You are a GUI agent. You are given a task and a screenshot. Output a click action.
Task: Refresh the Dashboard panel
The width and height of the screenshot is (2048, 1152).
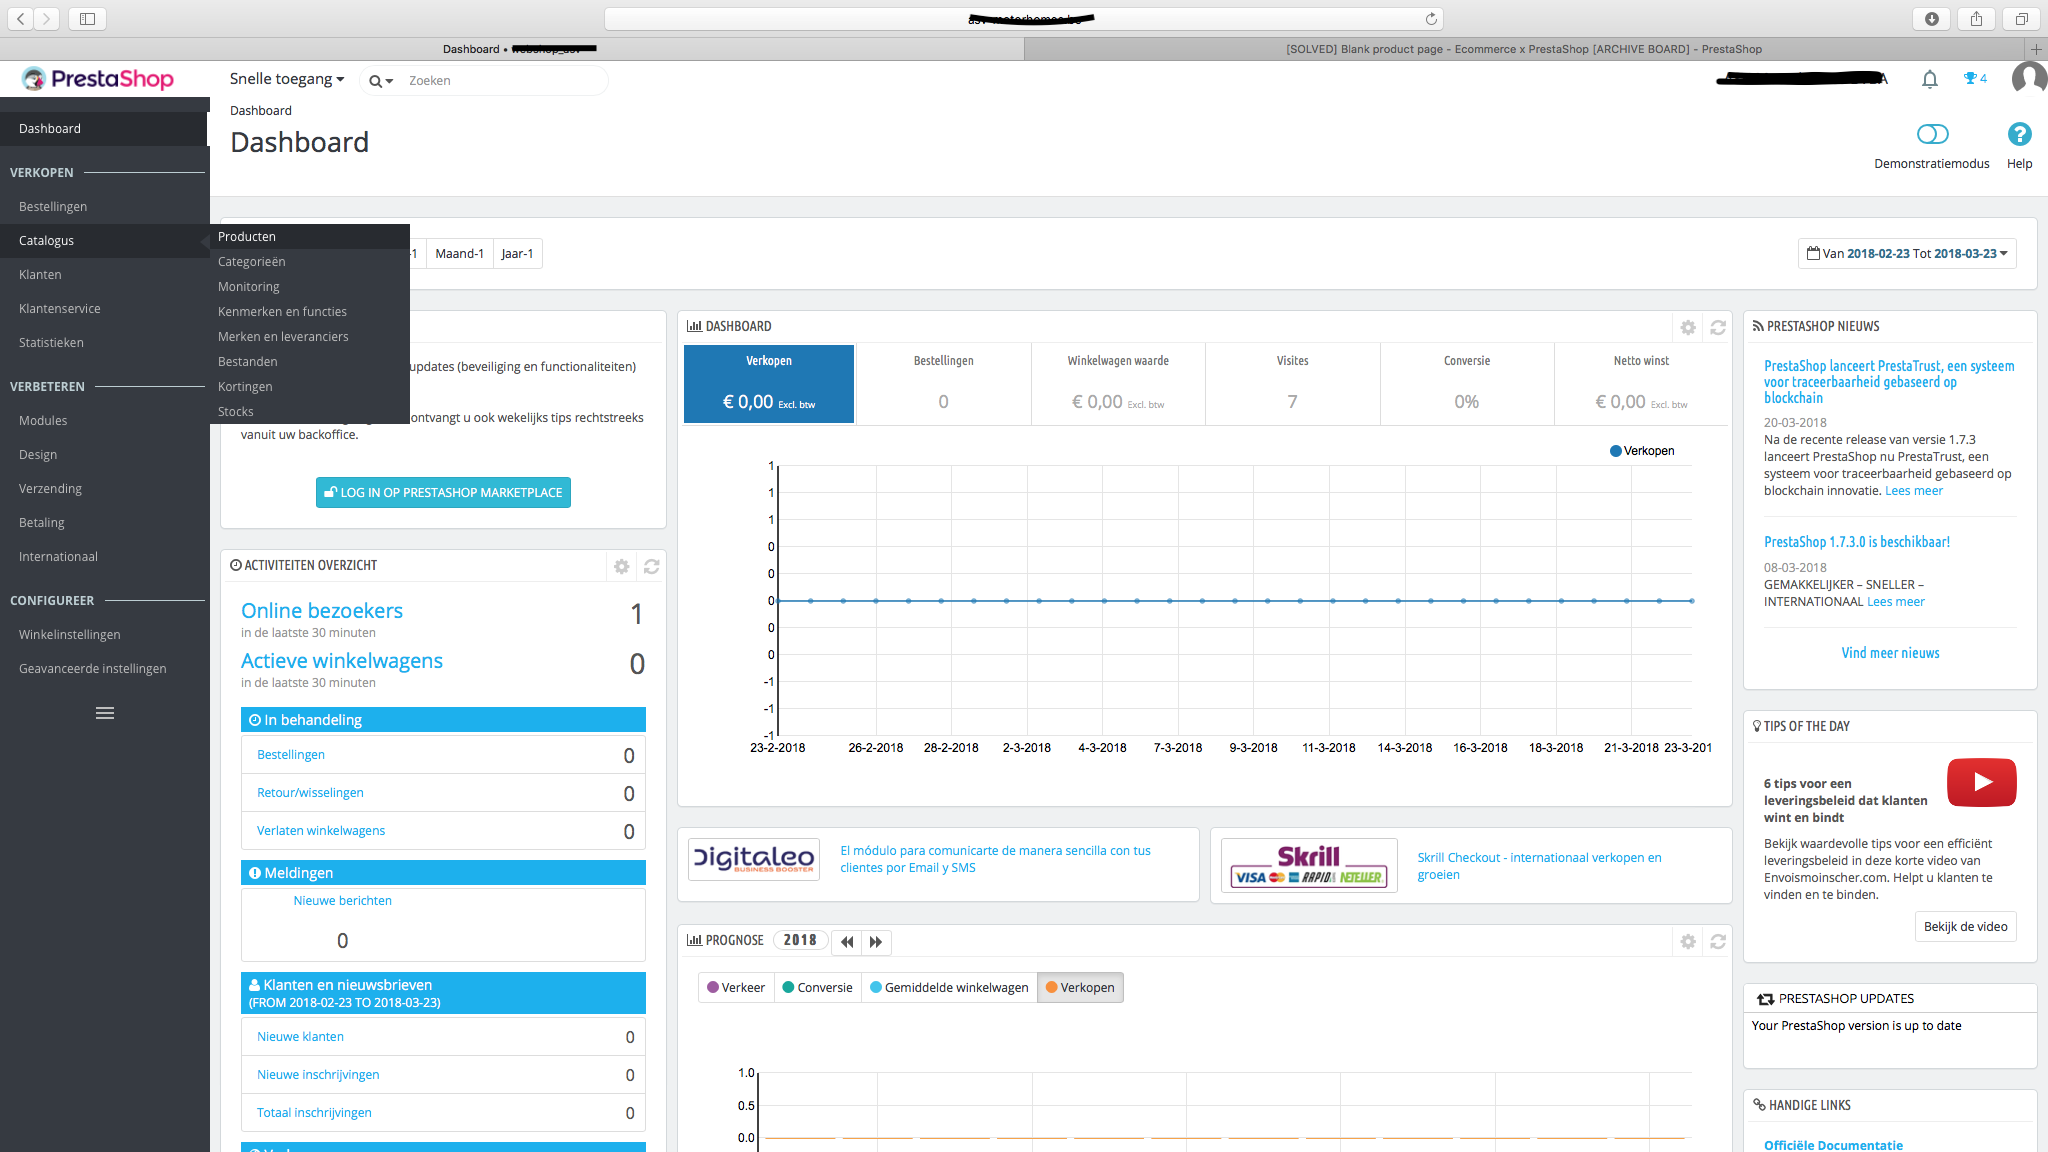tap(1717, 327)
